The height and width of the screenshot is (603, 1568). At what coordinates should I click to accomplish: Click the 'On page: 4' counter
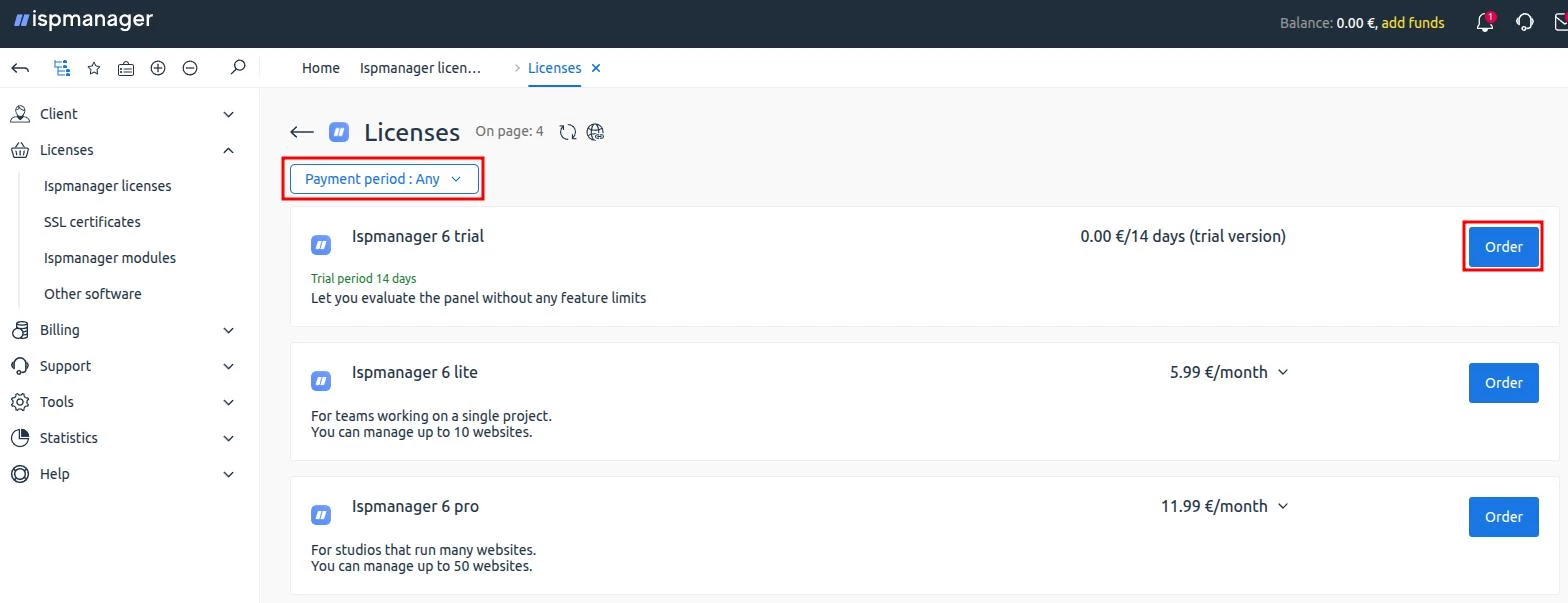[509, 131]
